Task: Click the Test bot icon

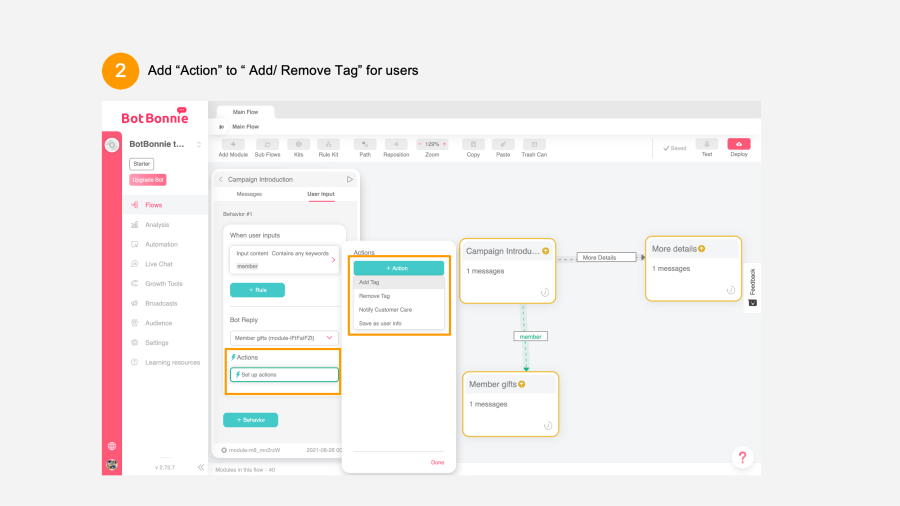Action: click(707, 144)
